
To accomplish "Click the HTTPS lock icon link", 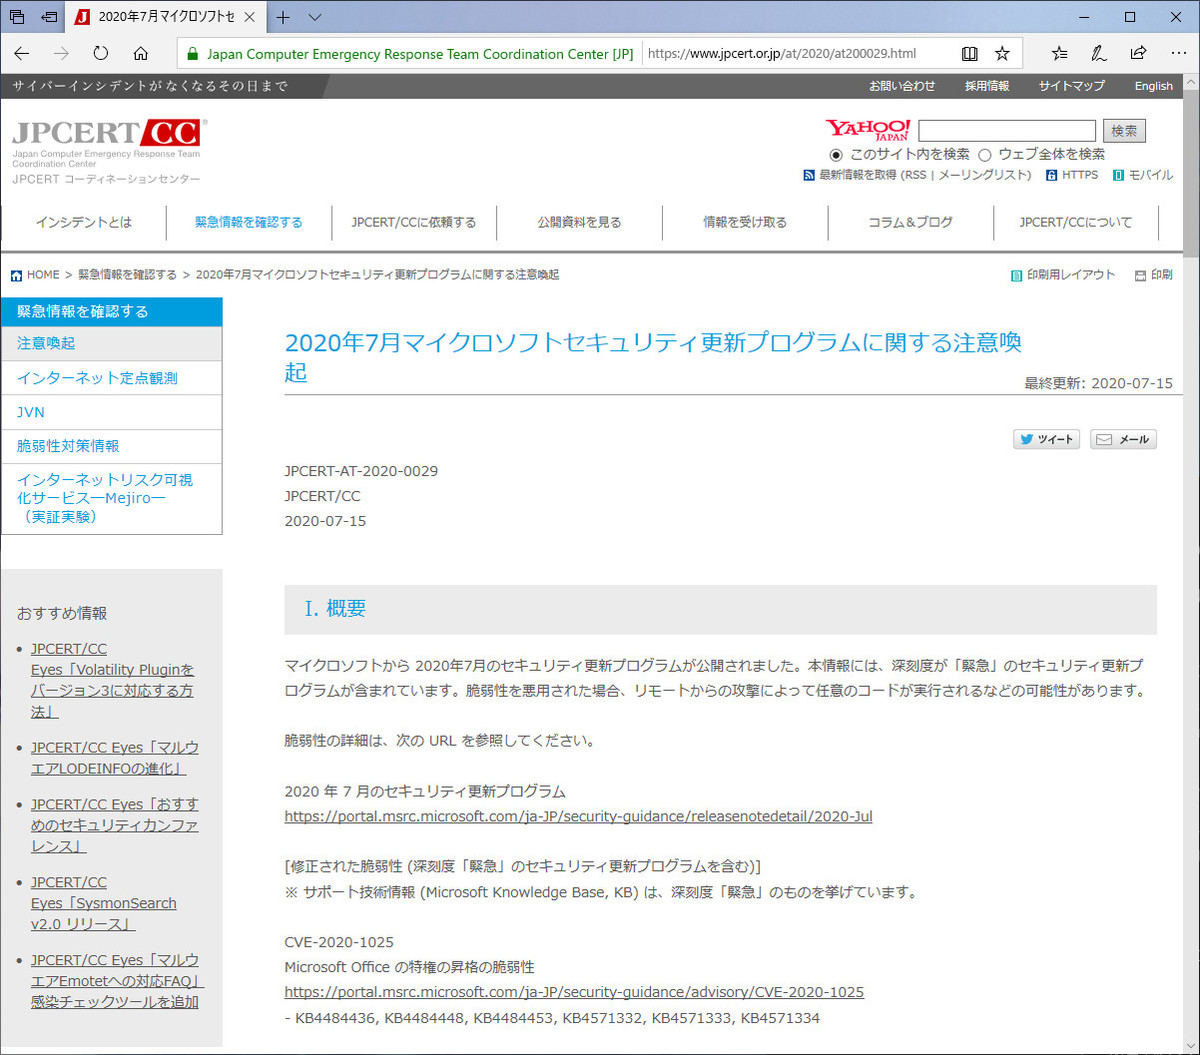I will [1072, 175].
